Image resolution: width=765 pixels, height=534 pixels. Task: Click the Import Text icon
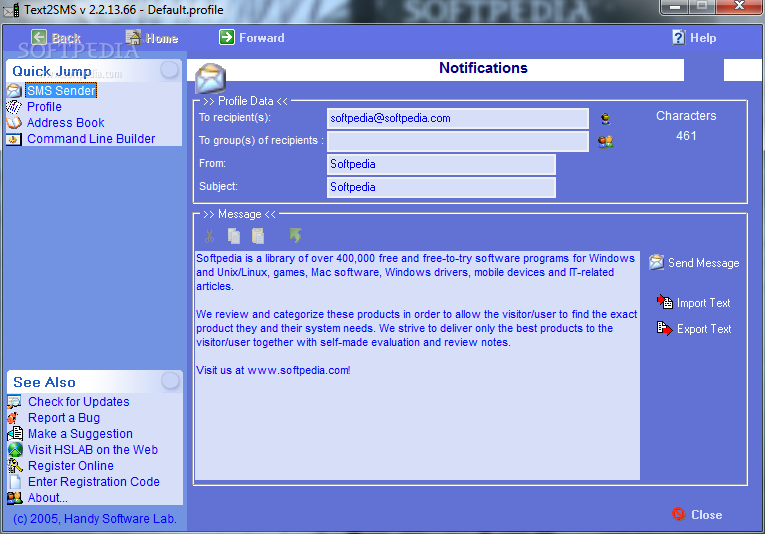pyautogui.click(x=664, y=302)
